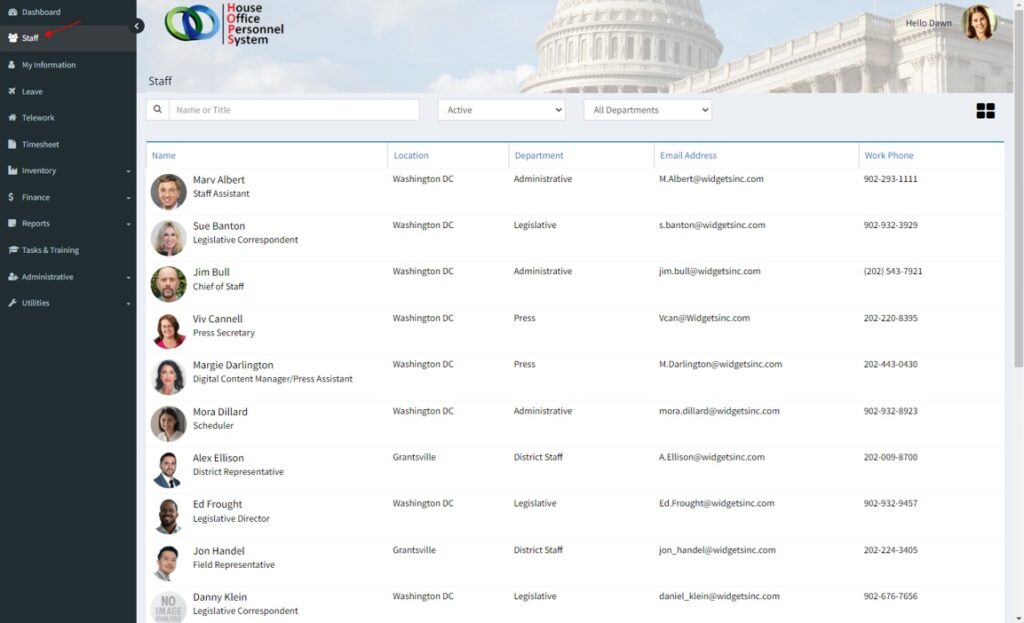Open the All Departments filter dropdown

tap(647, 110)
